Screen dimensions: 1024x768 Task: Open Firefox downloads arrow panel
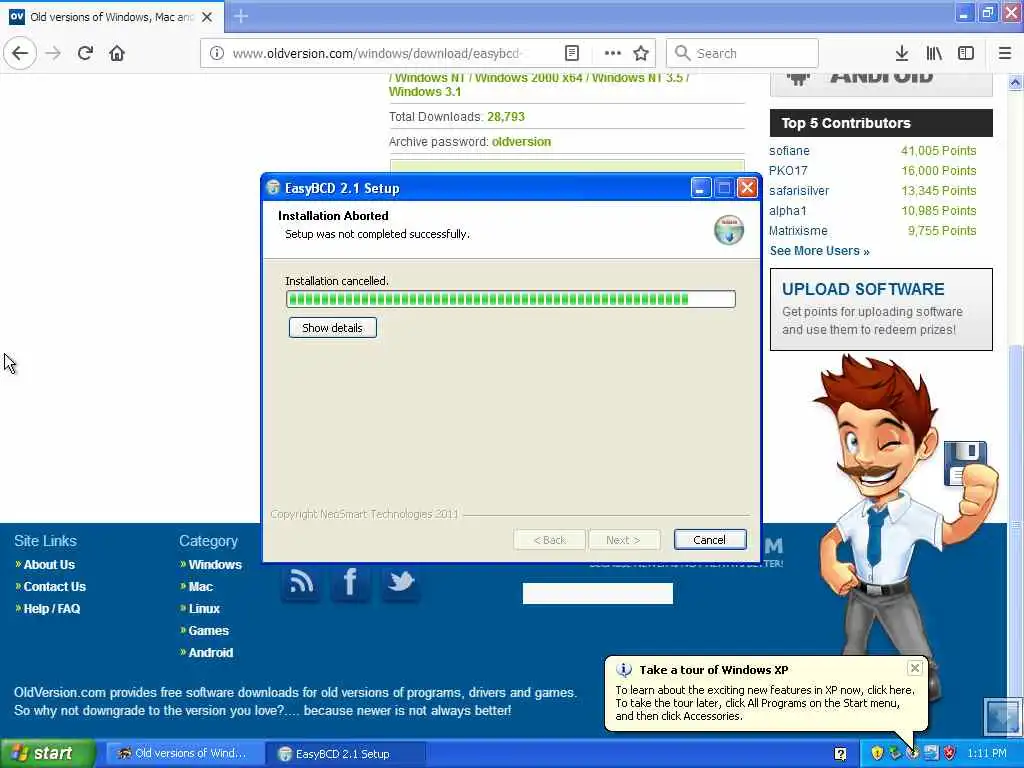coord(902,53)
